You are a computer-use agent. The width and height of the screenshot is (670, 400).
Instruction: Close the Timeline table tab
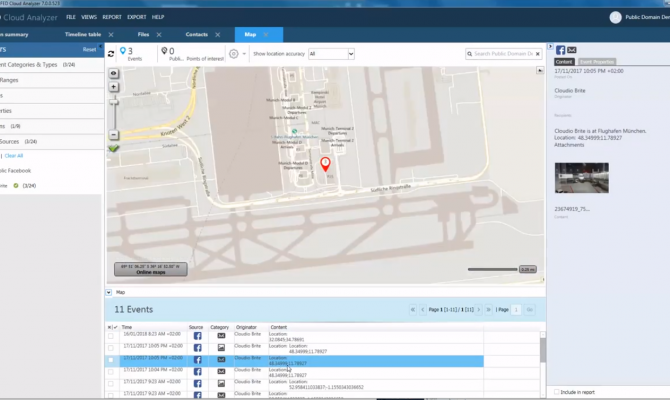pyautogui.click(x=111, y=35)
